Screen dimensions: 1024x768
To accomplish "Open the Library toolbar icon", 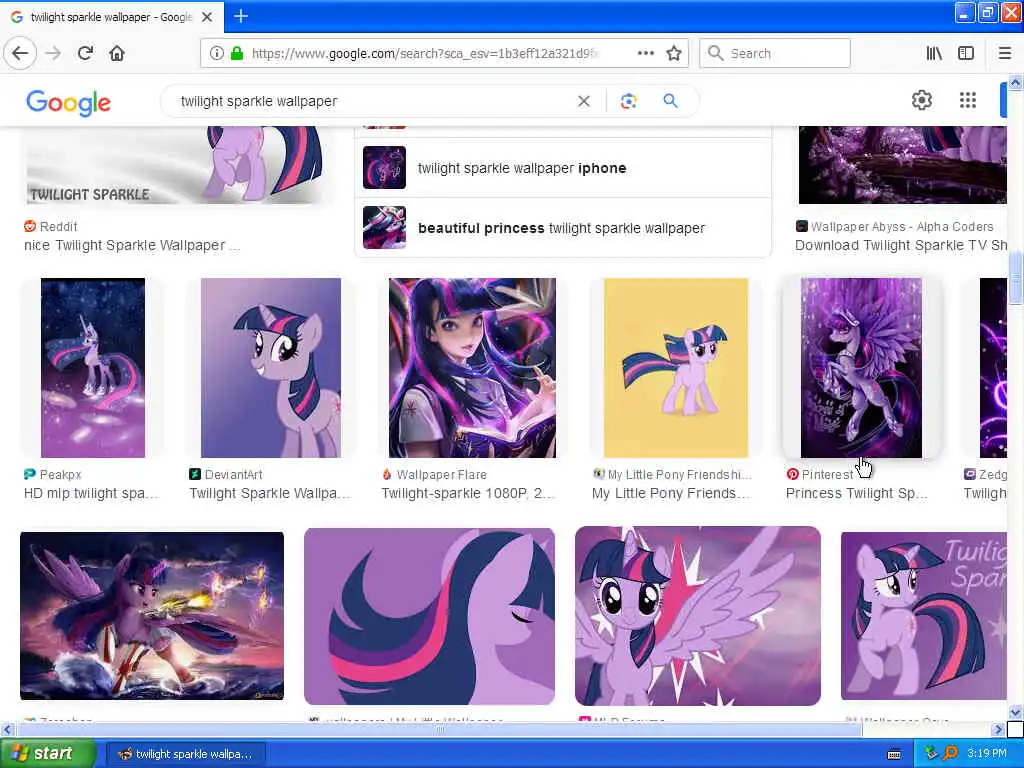I will [x=934, y=53].
